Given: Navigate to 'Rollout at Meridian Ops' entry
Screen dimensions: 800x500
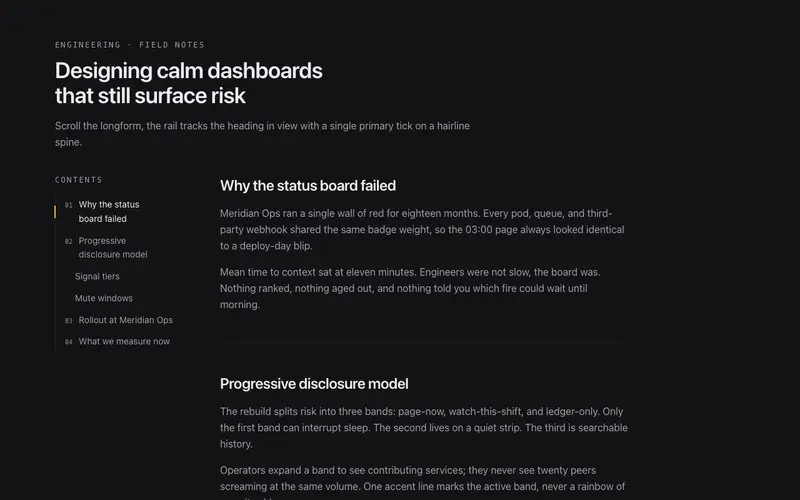Looking at the screenshot, I should (126, 320).
